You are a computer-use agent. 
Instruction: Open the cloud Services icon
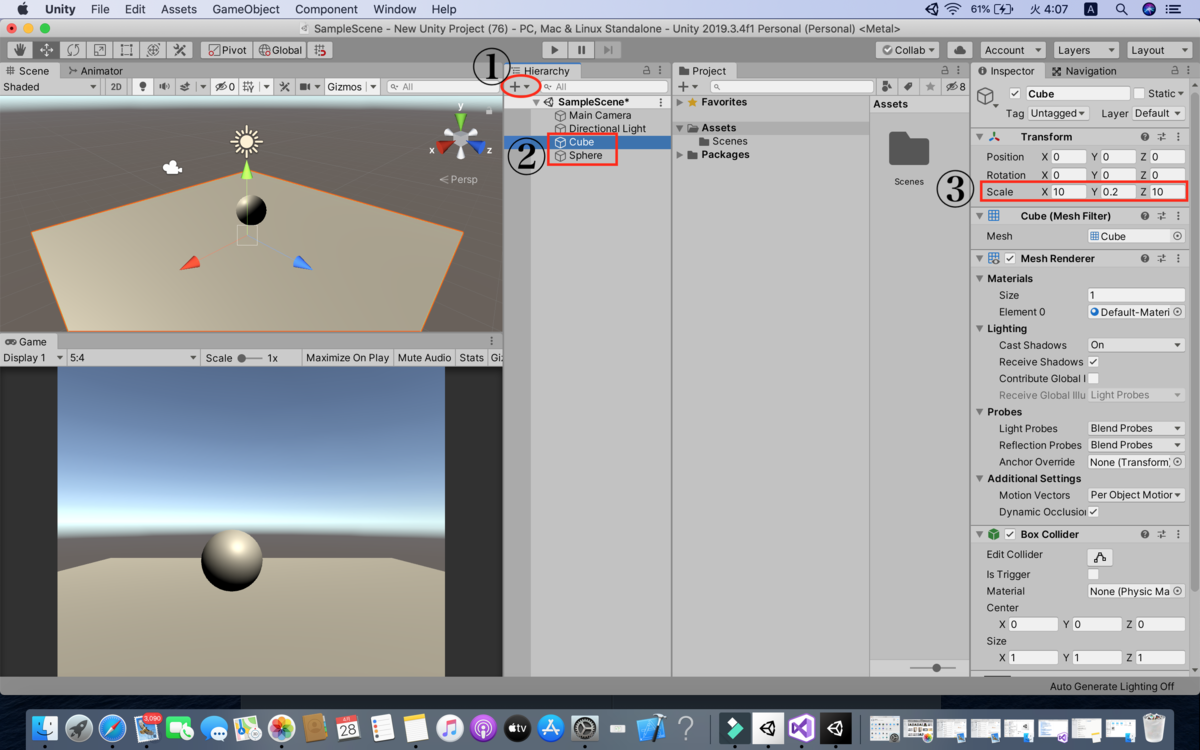click(960, 50)
